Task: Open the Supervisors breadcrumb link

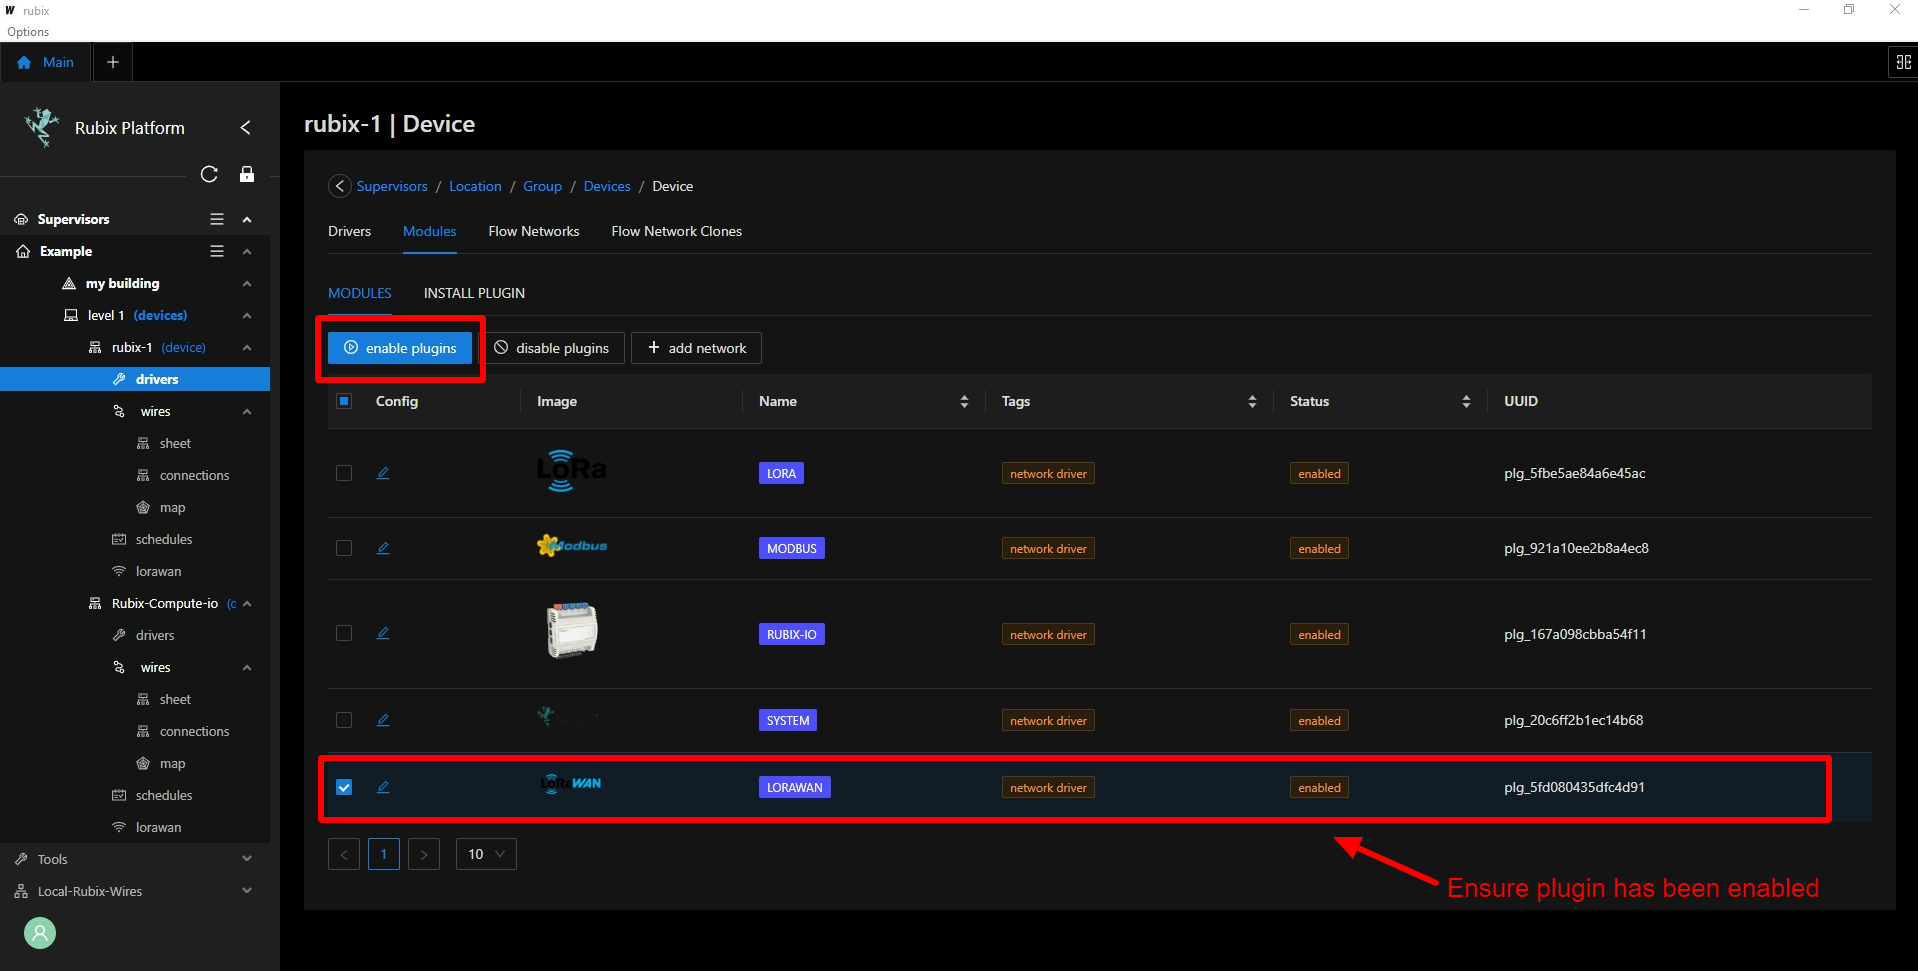Action: pos(392,186)
